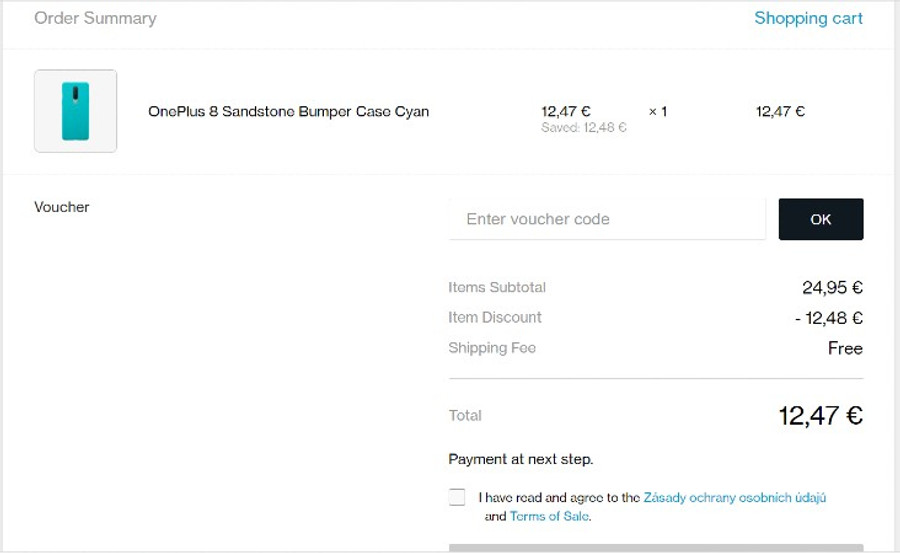The height and width of the screenshot is (553, 900).
Task: Open Zásady ochrany osobních údajů link
Action: (x=734, y=497)
